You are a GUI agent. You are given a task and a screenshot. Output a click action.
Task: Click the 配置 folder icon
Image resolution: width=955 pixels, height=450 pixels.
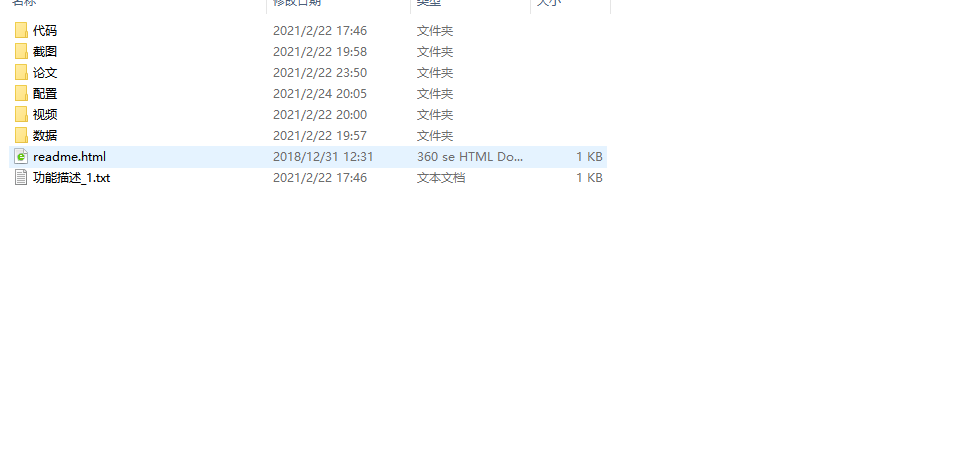(21, 93)
